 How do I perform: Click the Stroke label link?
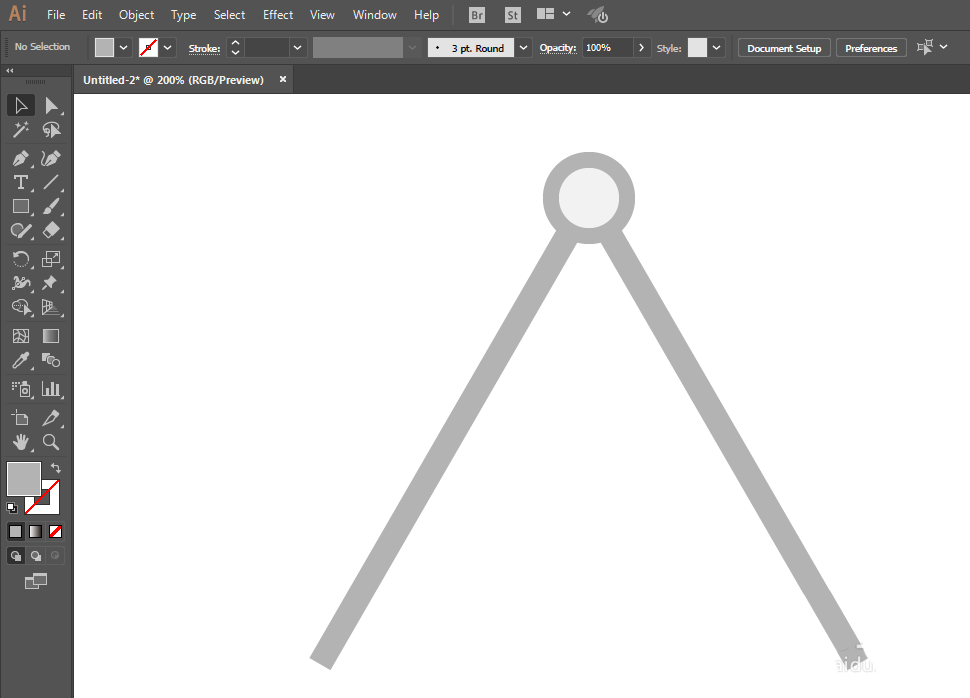coord(204,48)
